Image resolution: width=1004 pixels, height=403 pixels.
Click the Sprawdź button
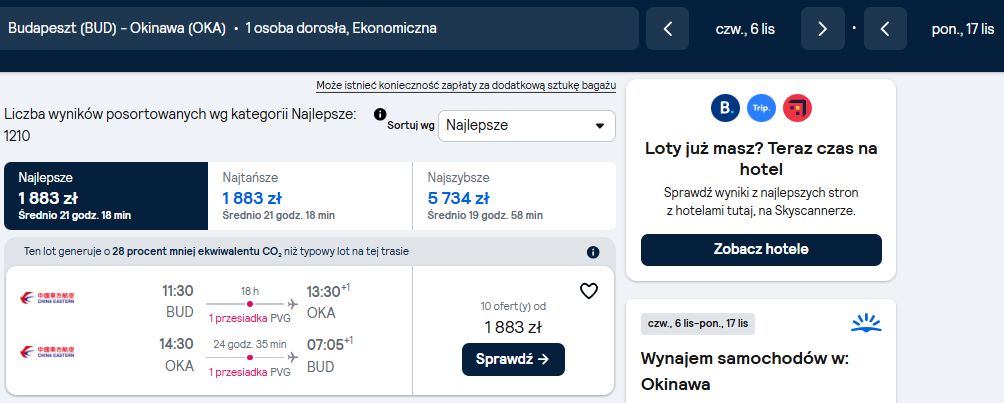514,359
